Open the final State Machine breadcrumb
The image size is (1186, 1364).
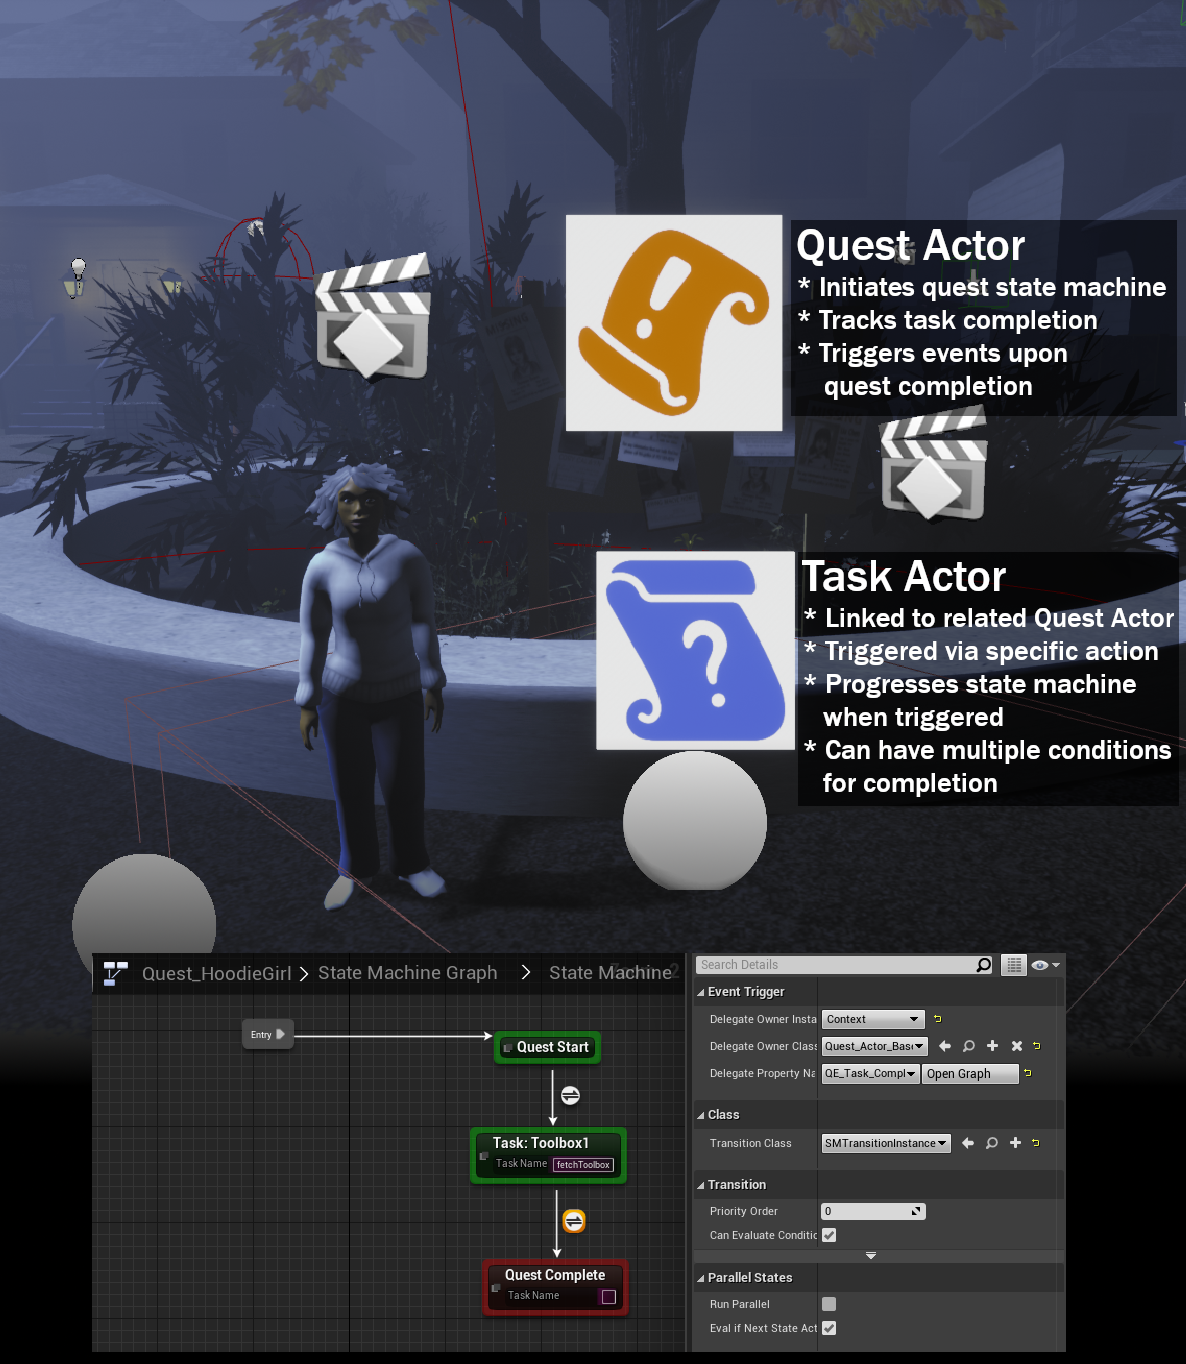(x=610, y=973)
